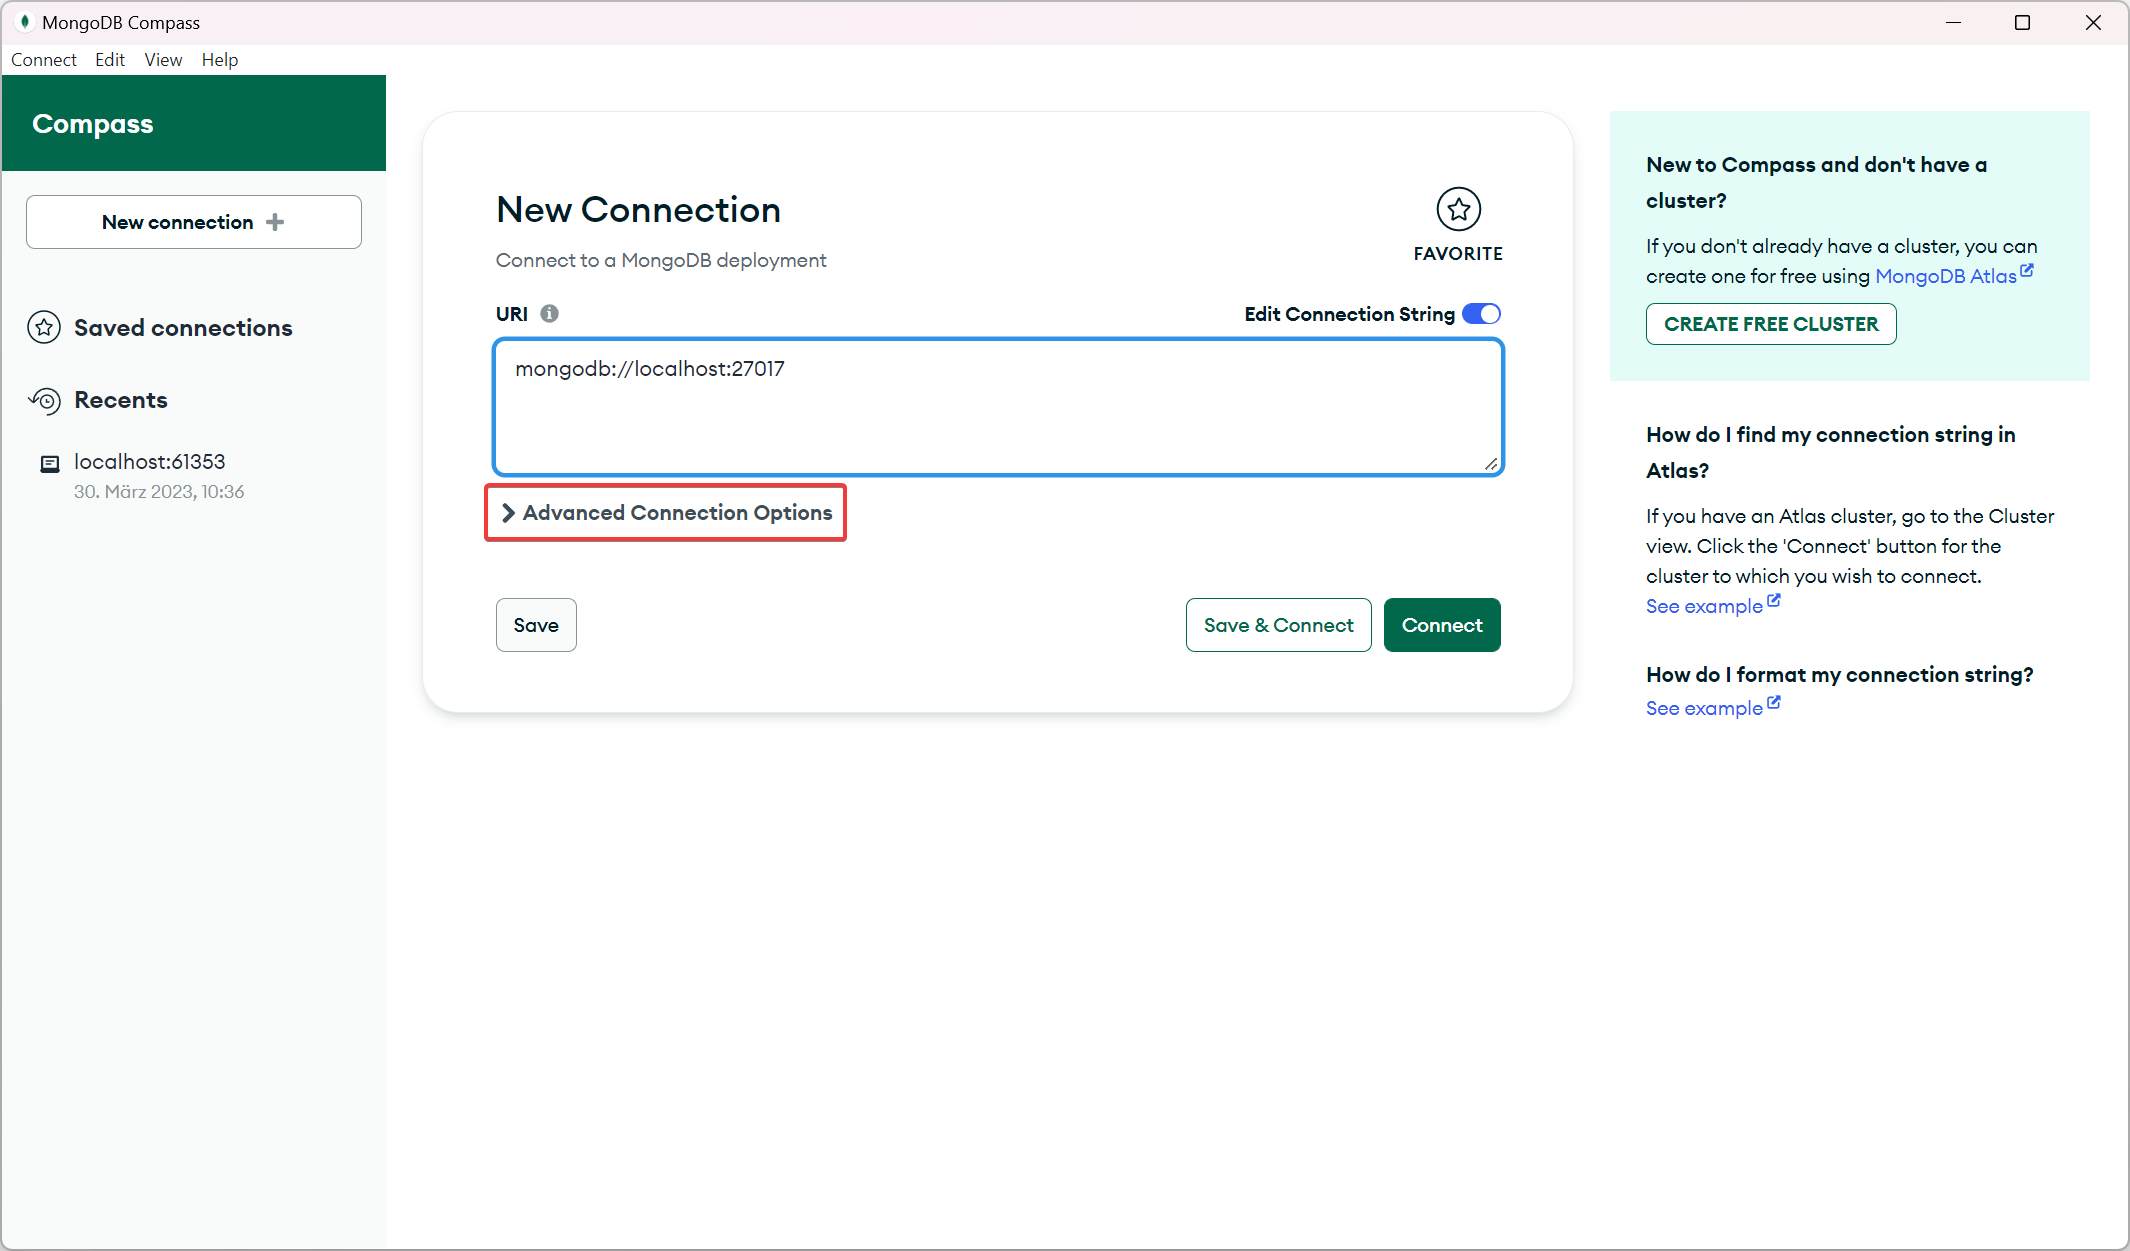
Task: Click the MongoDB leaf icon in title bar
Action: (x=25, y=21)
